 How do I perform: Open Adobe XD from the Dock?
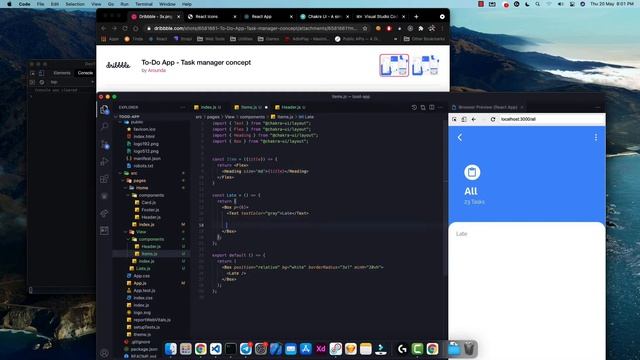click(321, 349)
